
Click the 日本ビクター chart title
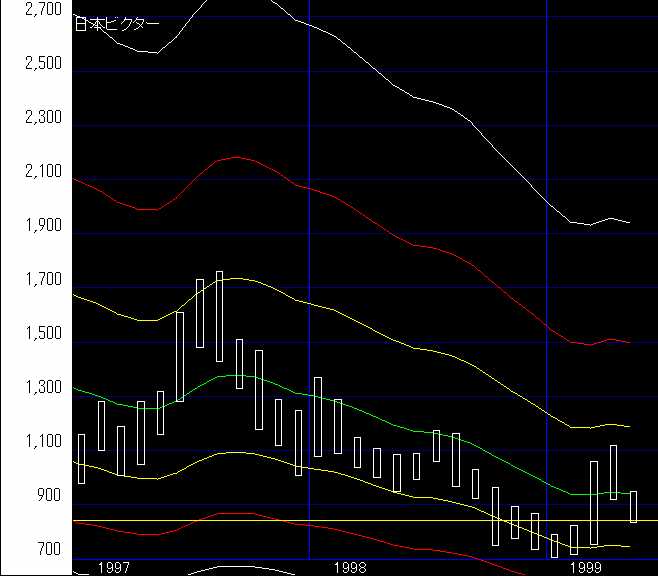point(117,24)
